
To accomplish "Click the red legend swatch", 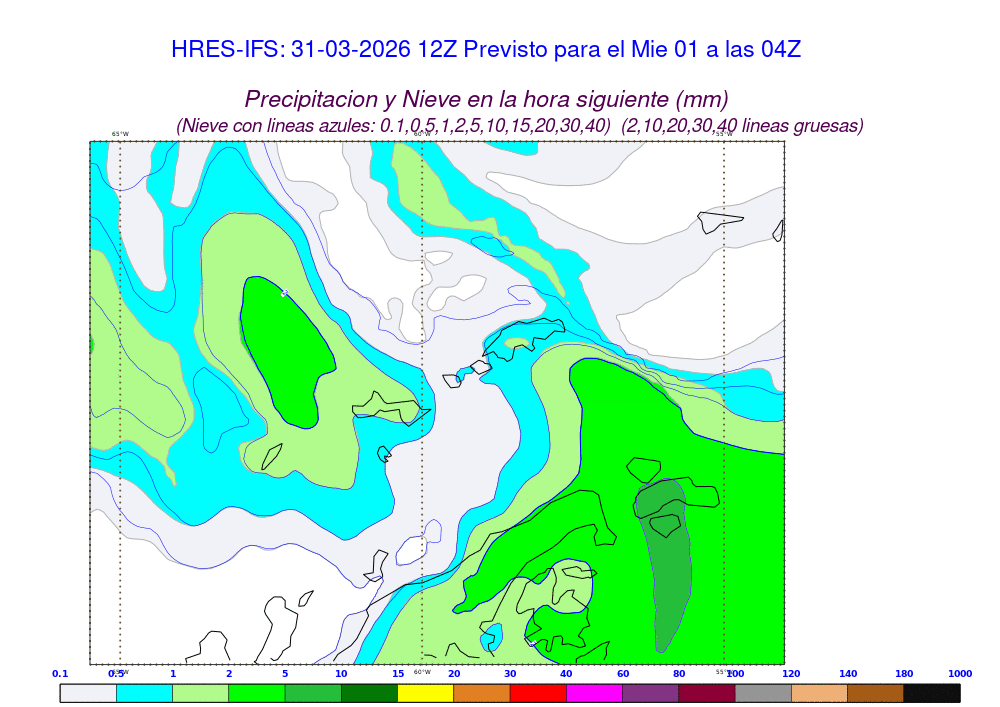I will click(x=538, y=692).
